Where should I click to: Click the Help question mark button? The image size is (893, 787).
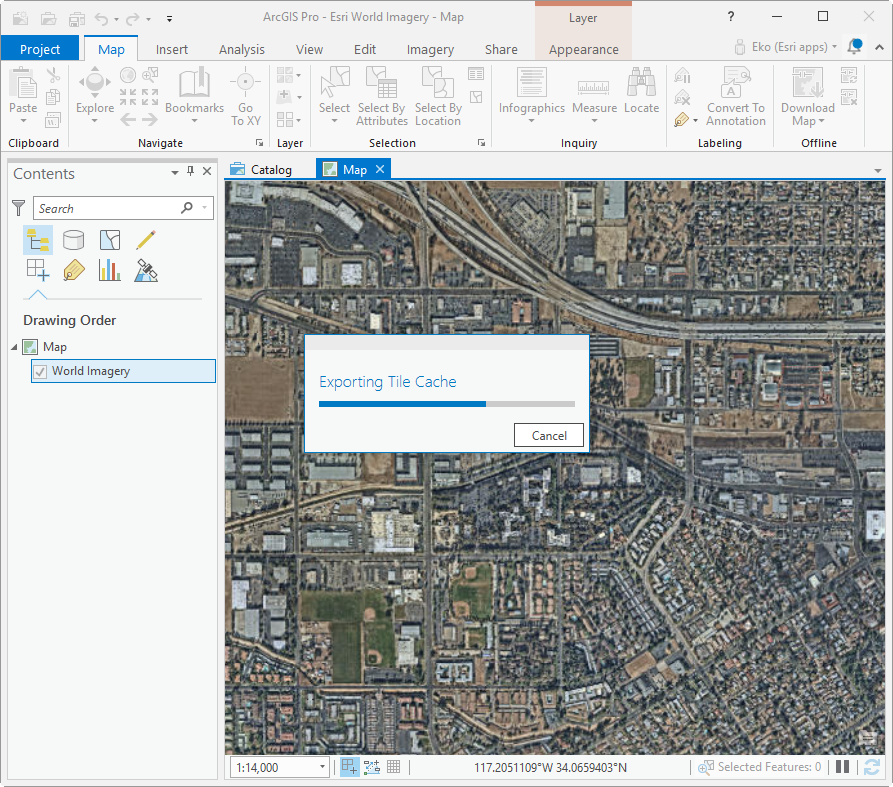pyautogui.click(x=731, y=17)
